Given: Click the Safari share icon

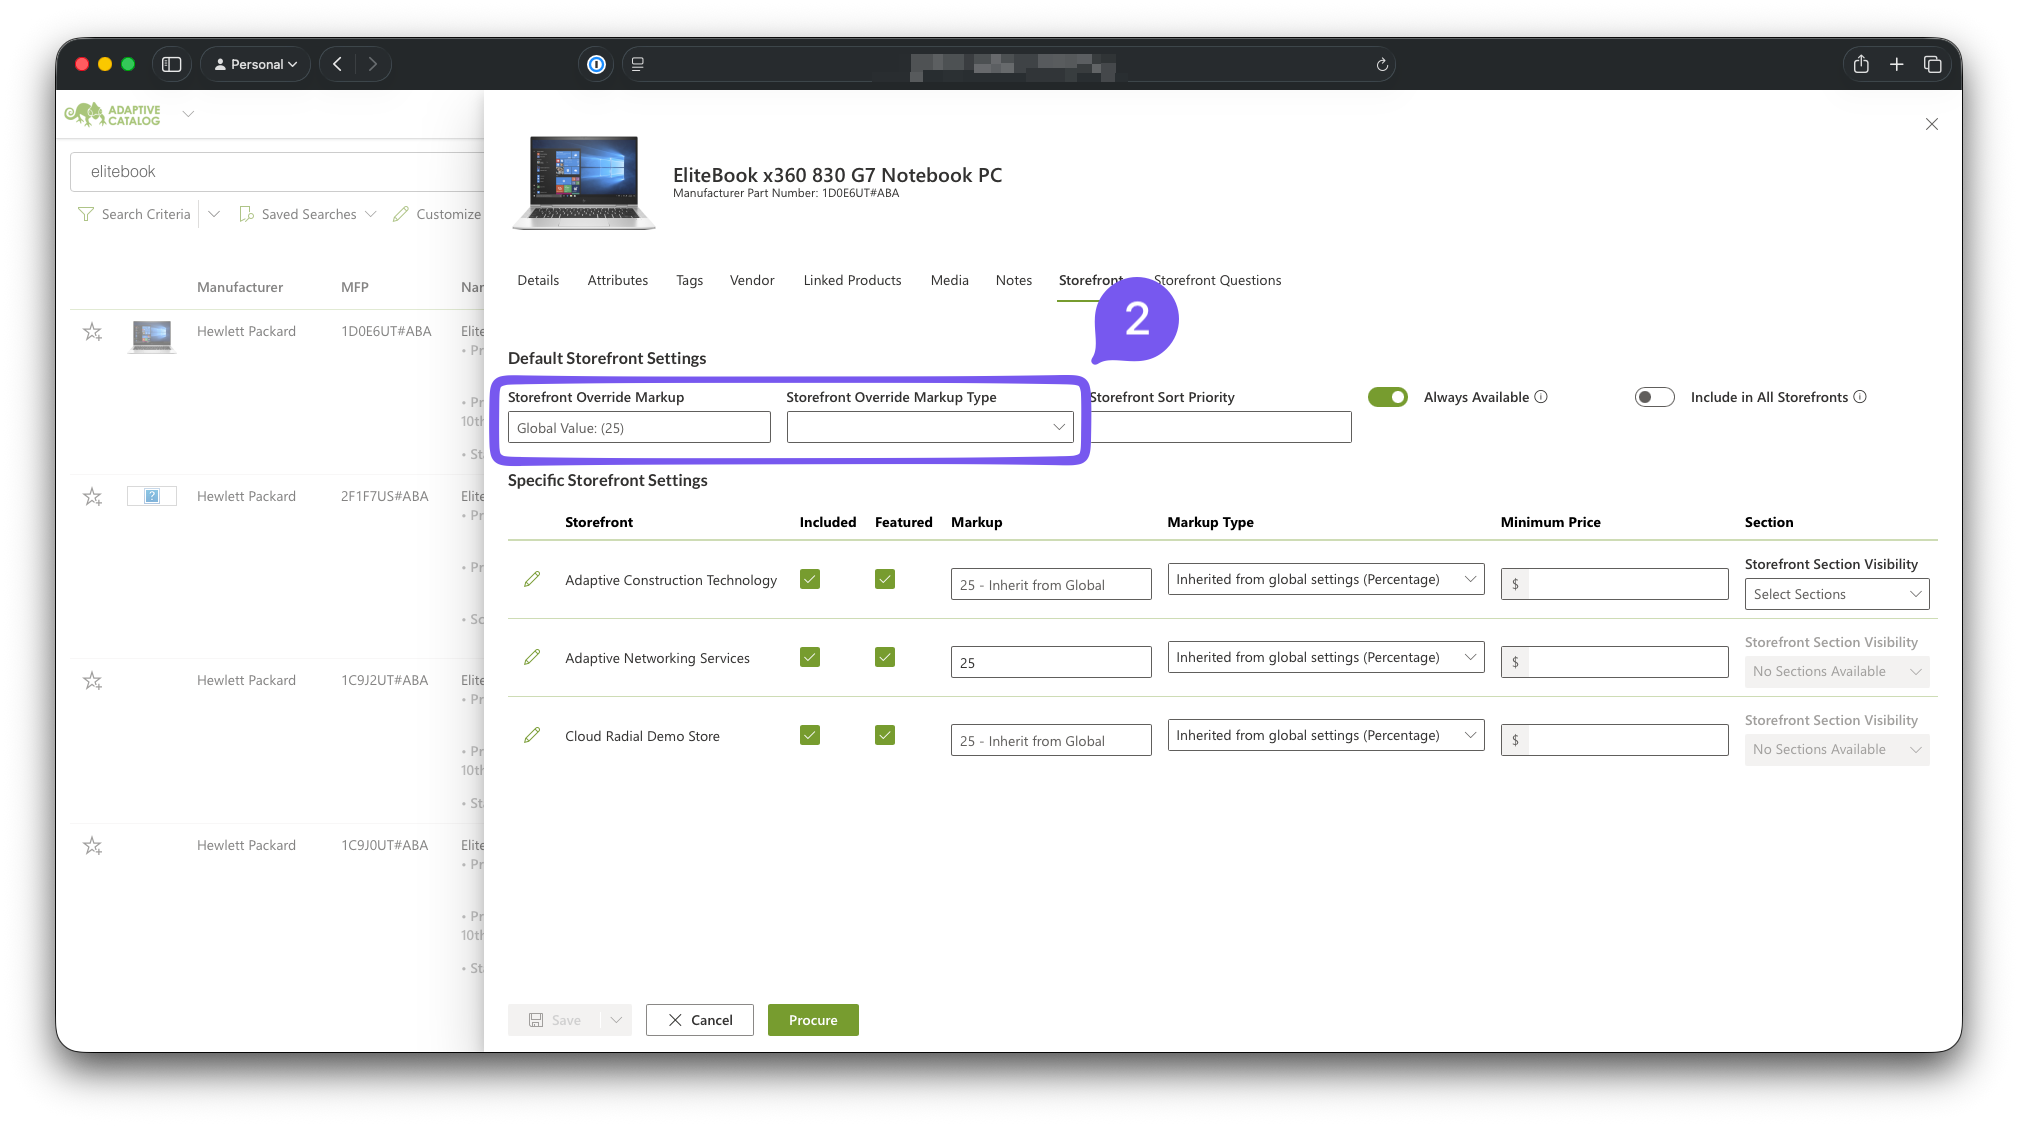Looking at the screenshot, I should tap(1861, 64).
